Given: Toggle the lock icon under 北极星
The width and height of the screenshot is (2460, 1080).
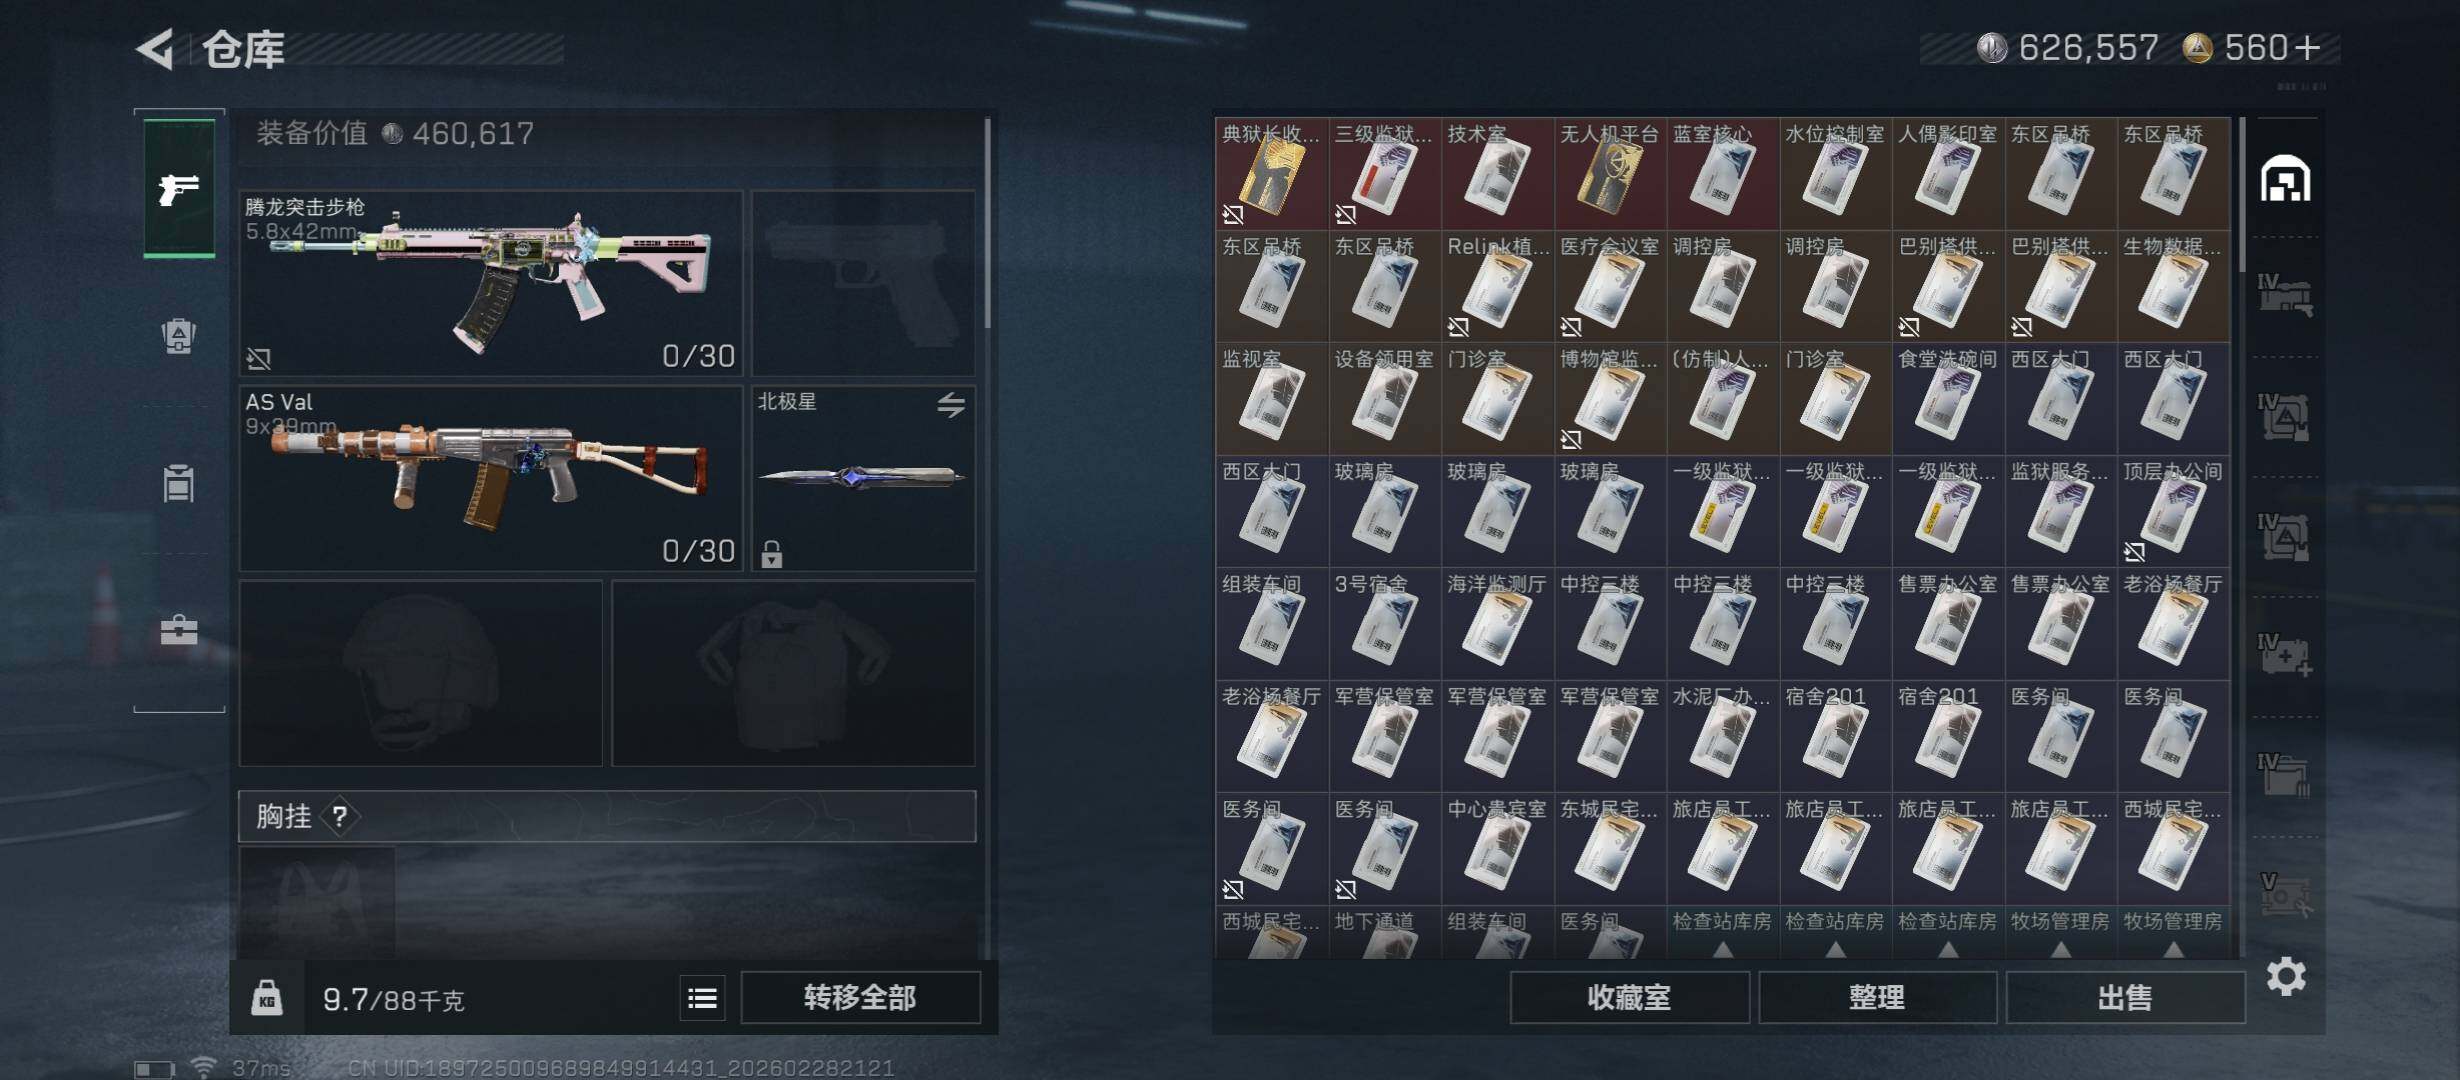Looking at the screenshot, I should pos(771,554).
